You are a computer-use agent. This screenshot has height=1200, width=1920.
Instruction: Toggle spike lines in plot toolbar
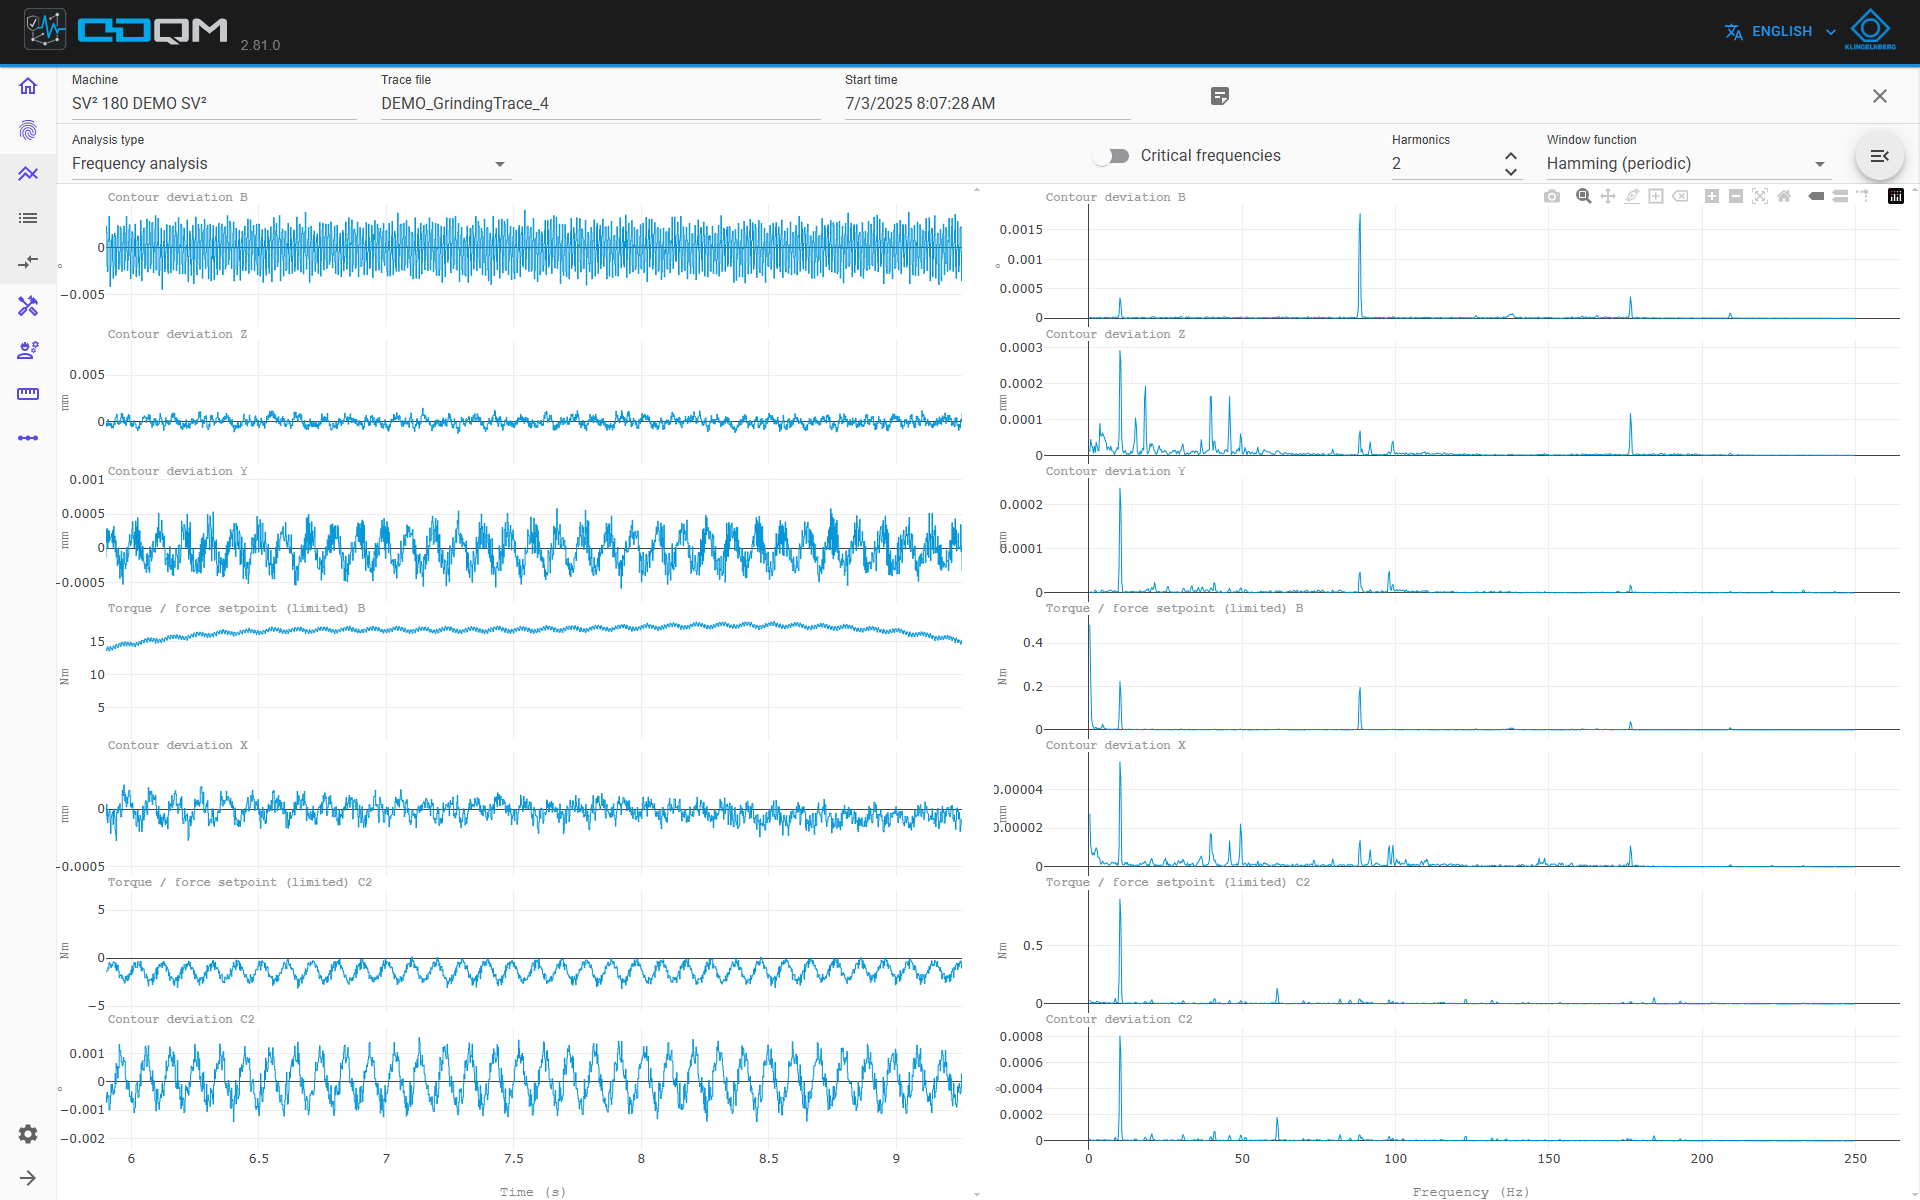(1863, 196)
